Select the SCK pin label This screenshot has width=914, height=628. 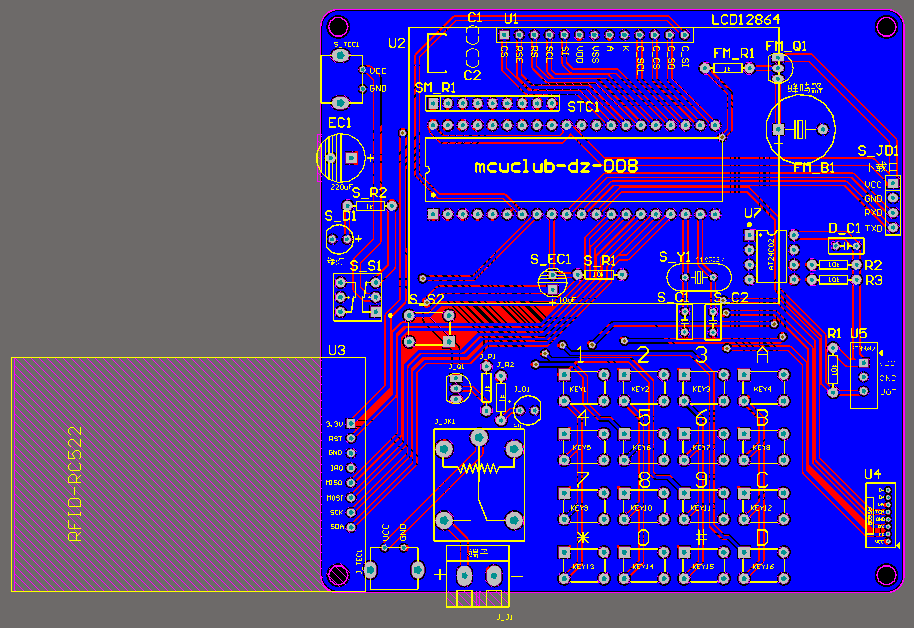click(336, 513)
